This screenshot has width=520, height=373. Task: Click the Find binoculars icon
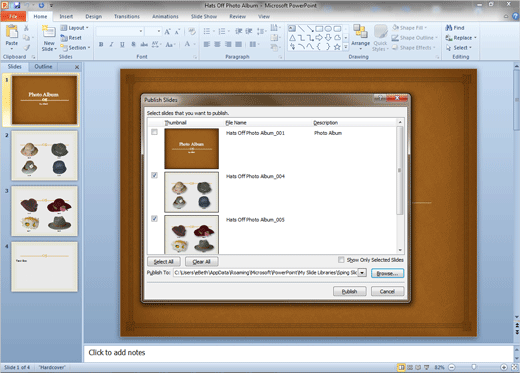click(449, 28)
